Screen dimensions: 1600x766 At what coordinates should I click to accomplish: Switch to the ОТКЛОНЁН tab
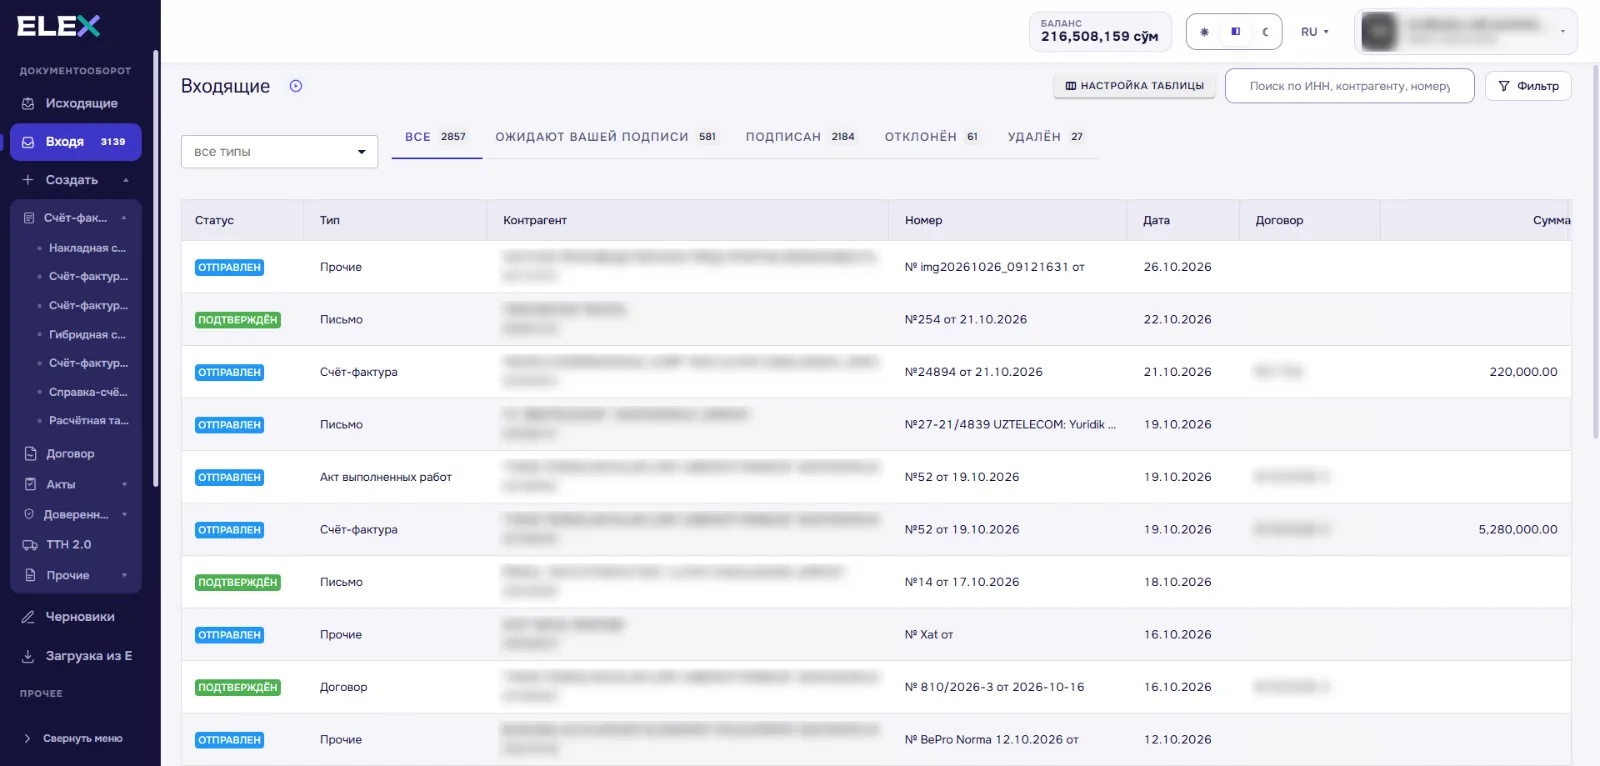[932, 137]
